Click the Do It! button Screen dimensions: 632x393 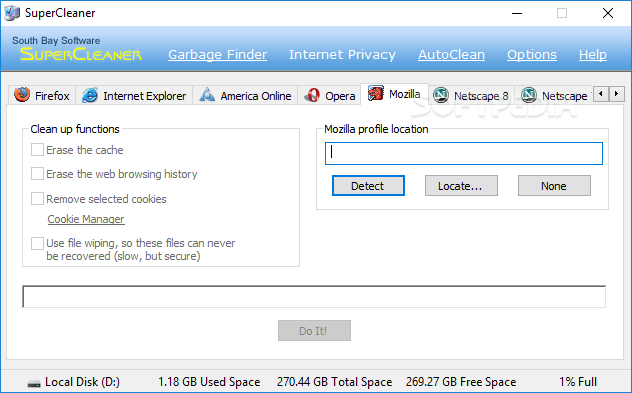pyautogui.click(x=314, y=331)
